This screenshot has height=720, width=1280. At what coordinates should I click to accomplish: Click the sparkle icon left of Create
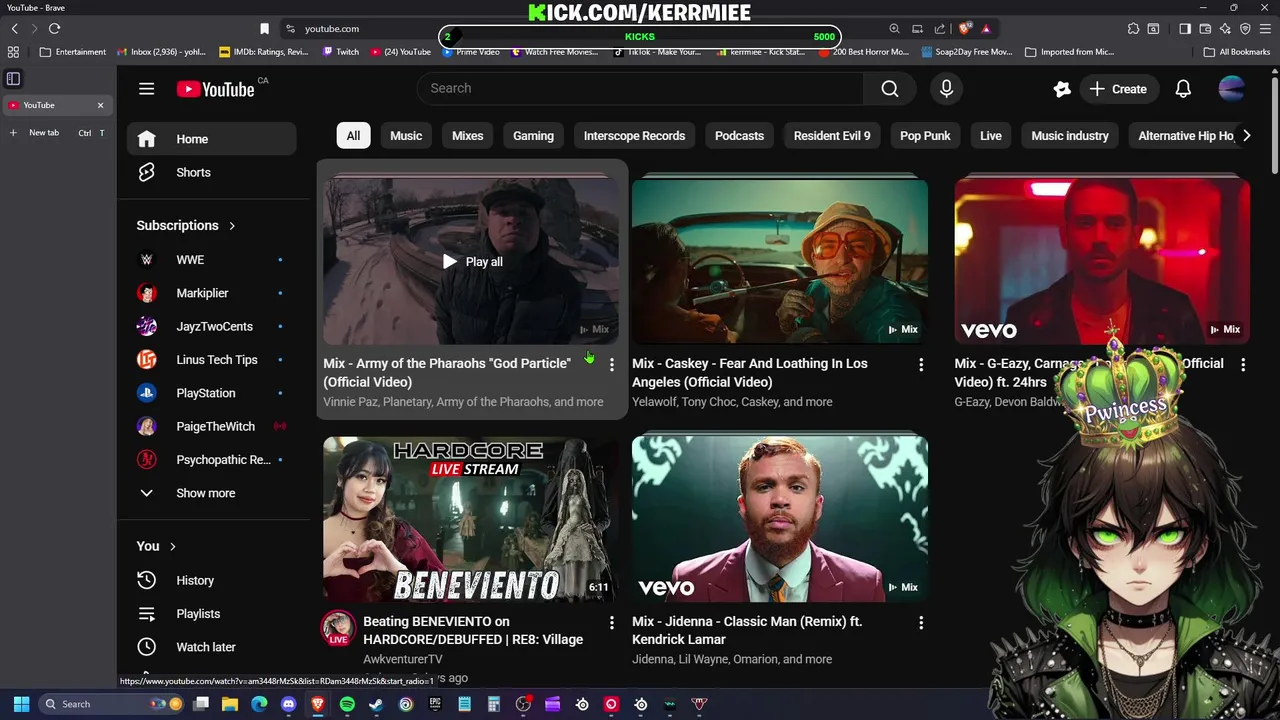click(1062, 89)
